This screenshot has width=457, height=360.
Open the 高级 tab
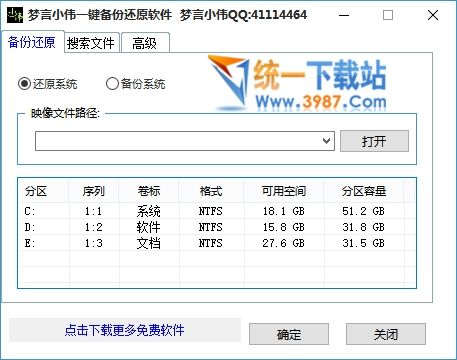tap(145, 43)
